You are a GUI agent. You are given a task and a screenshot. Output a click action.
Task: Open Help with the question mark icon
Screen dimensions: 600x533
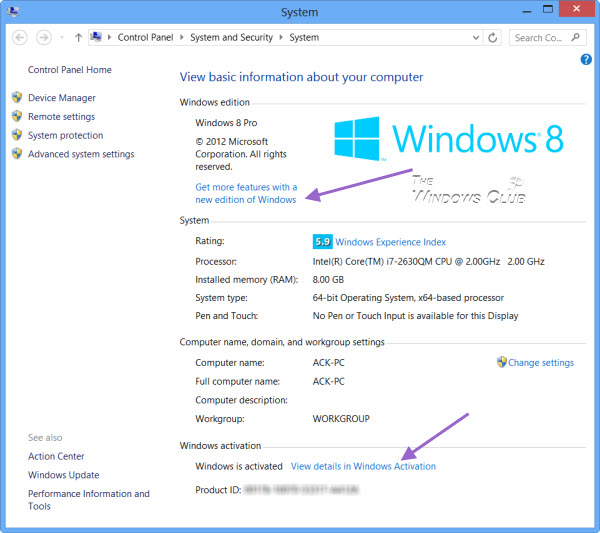tap(586, 59)
